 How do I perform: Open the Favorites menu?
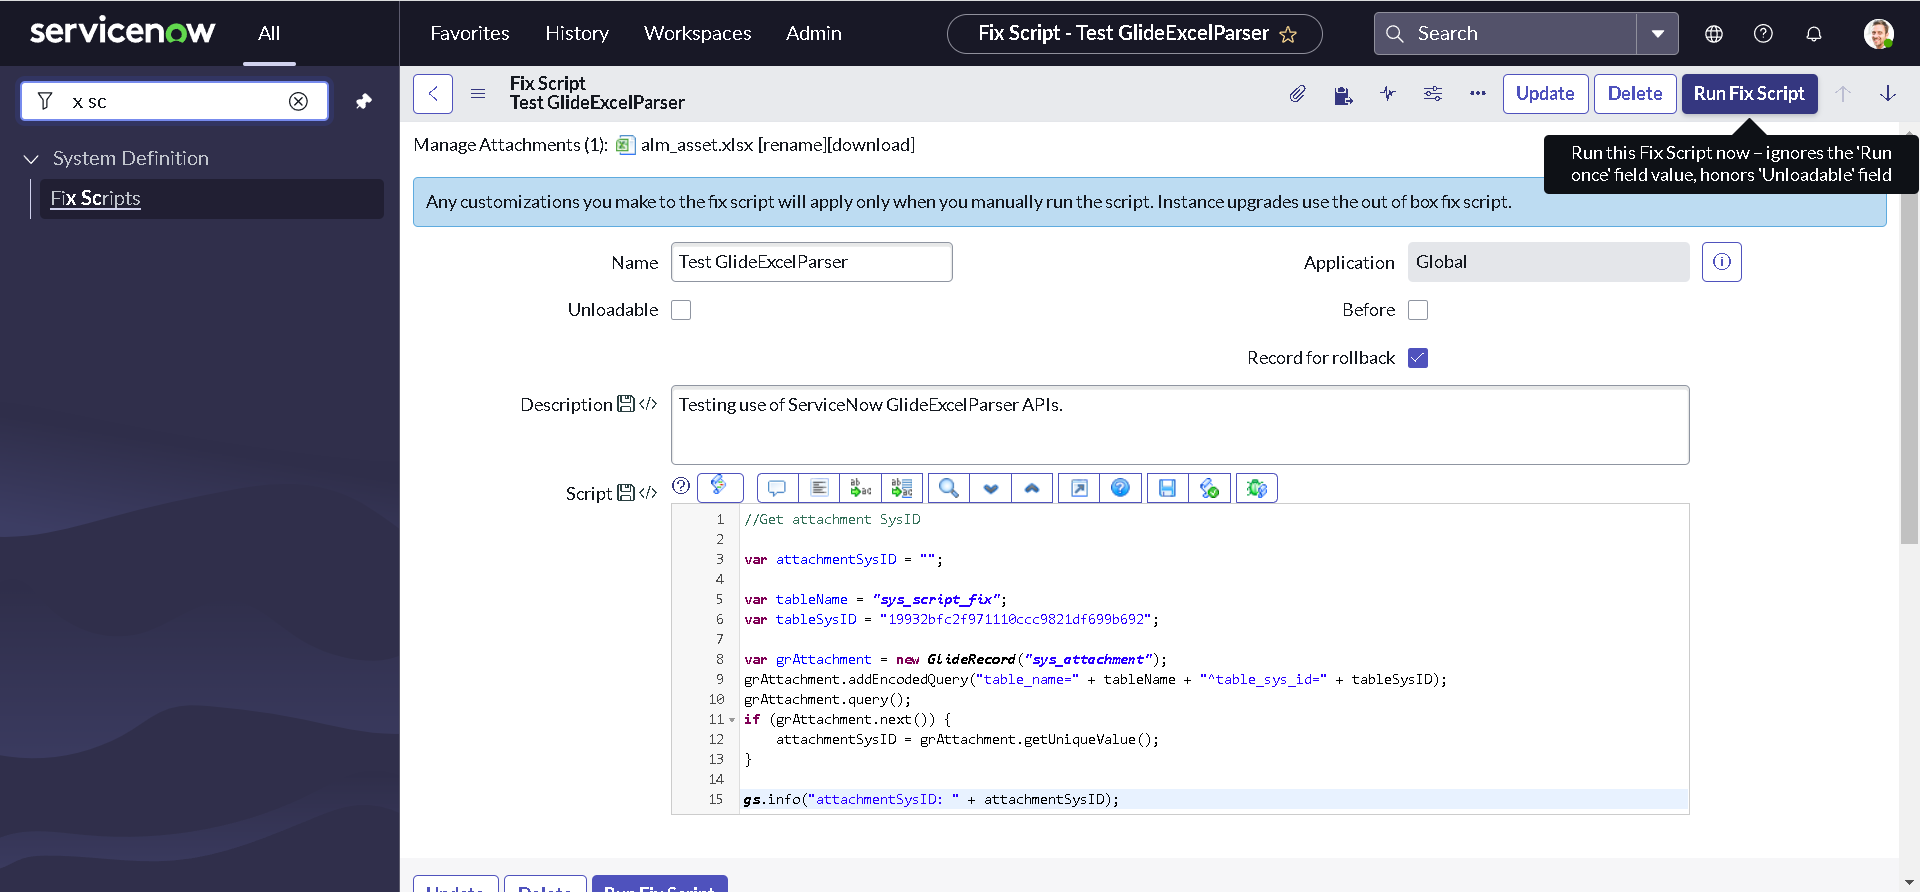pyautogui.click(x=470, y=34)
